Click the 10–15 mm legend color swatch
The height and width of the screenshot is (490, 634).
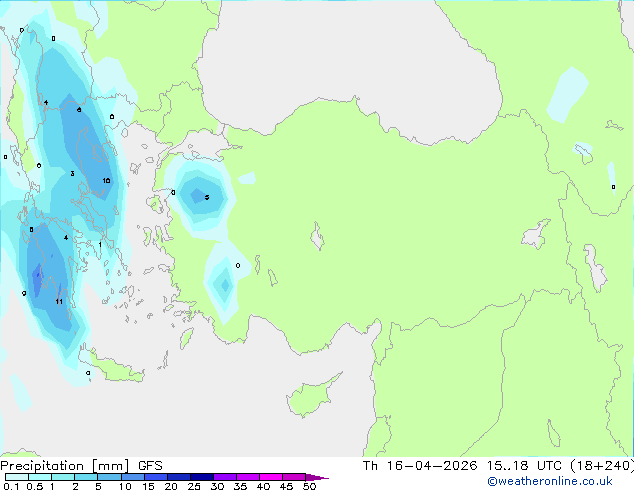pyautogui.click(x=133, y=477)
